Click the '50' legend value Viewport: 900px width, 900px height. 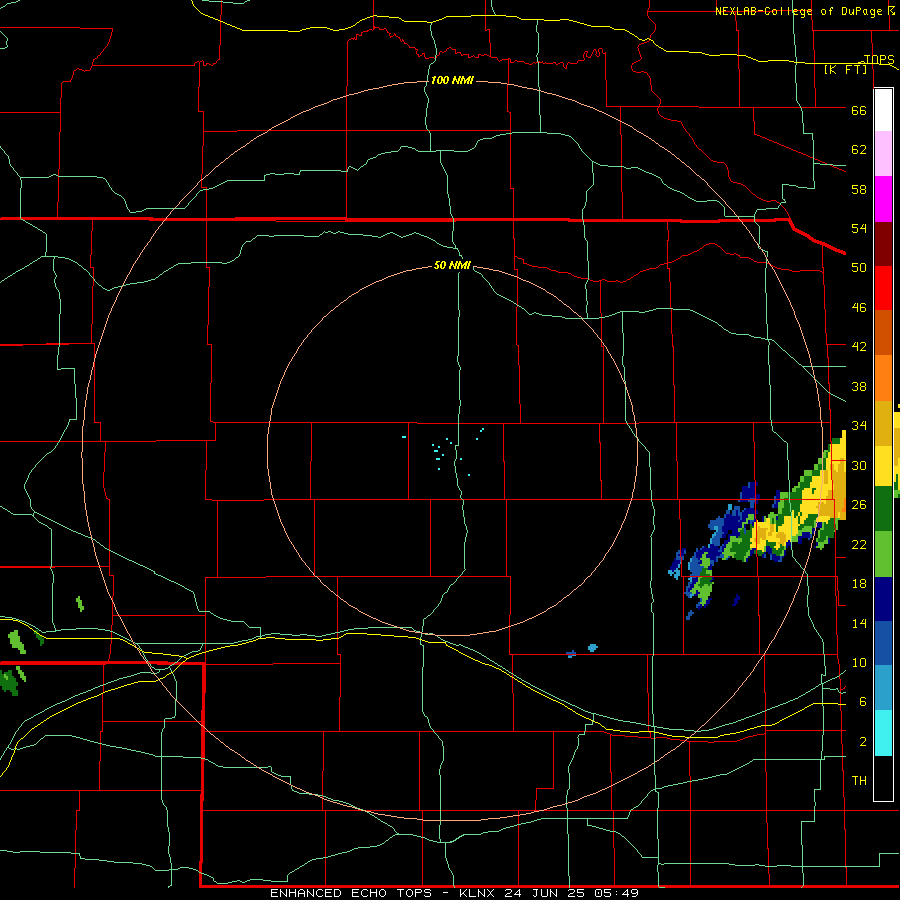point(859,267)
